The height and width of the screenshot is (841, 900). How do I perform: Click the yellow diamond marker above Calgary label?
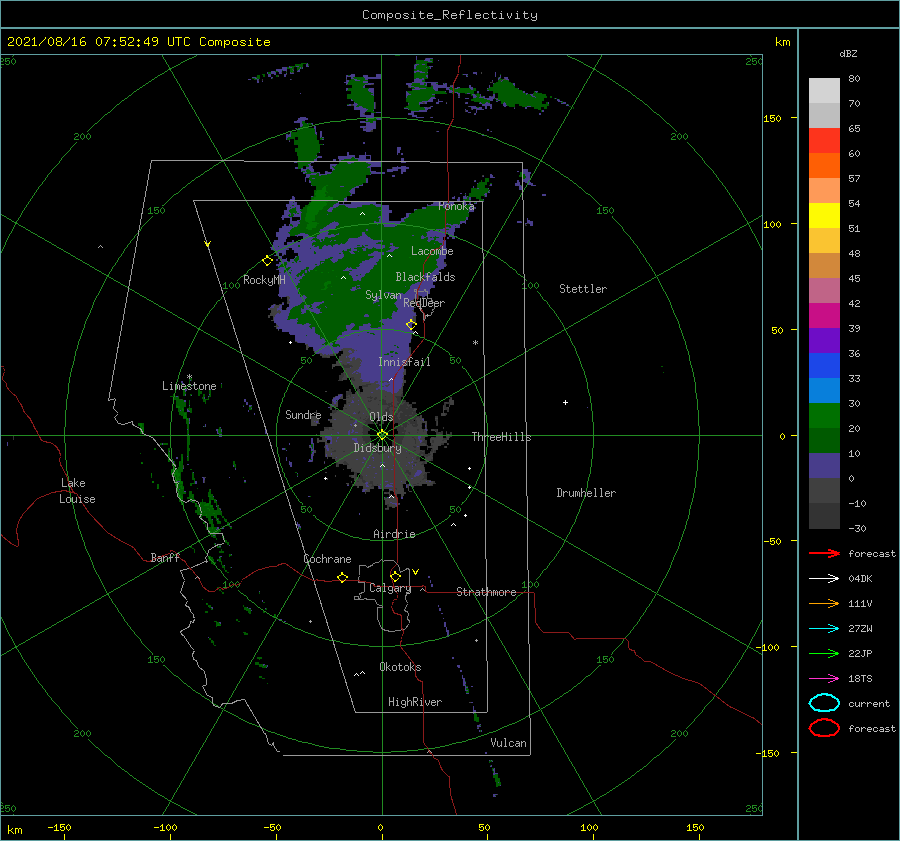(x=395, y=576)
